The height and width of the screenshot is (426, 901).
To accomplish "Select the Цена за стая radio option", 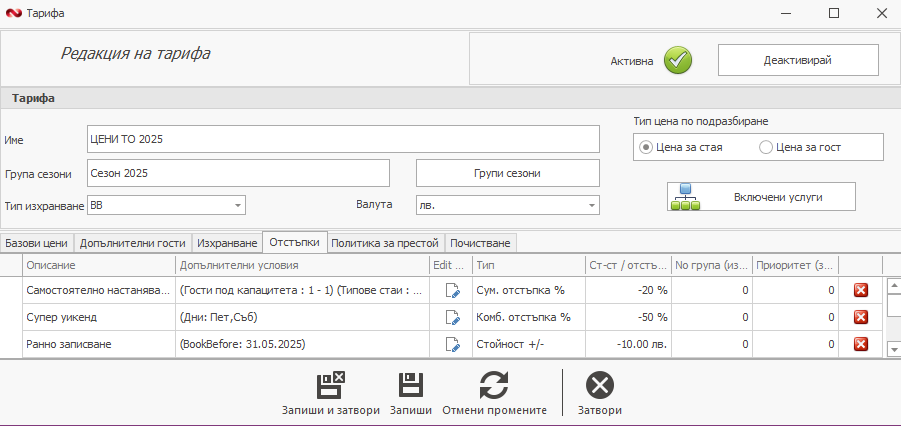I will tap(647, 147).
